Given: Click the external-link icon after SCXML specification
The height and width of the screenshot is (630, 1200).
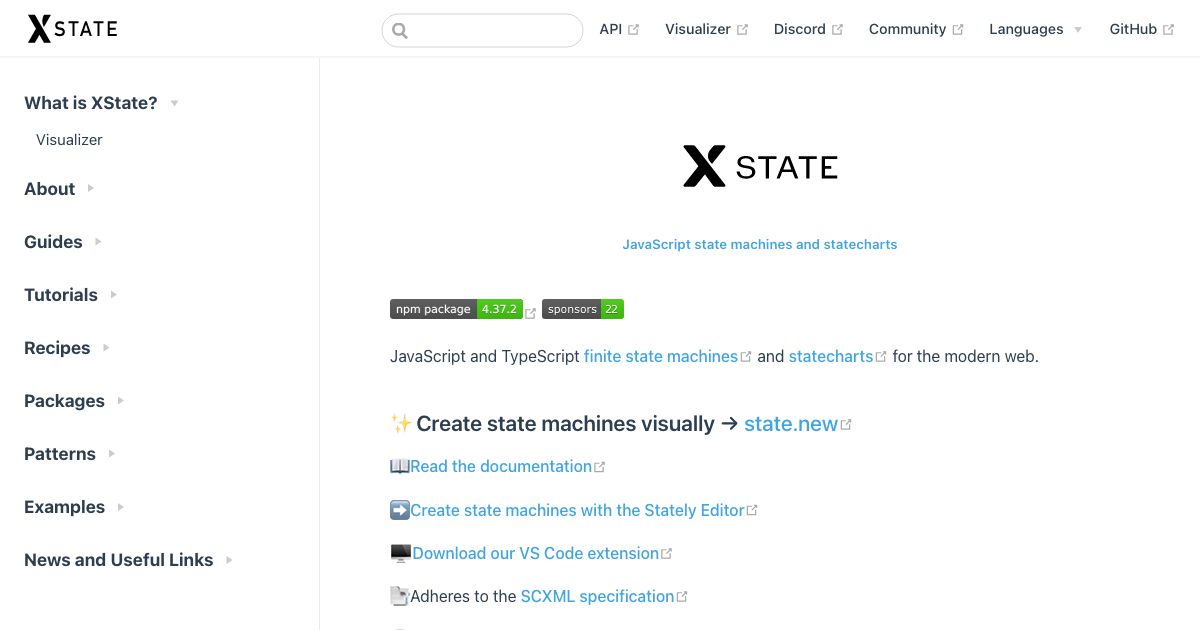Looking at the screenshot, I should 683,595.
